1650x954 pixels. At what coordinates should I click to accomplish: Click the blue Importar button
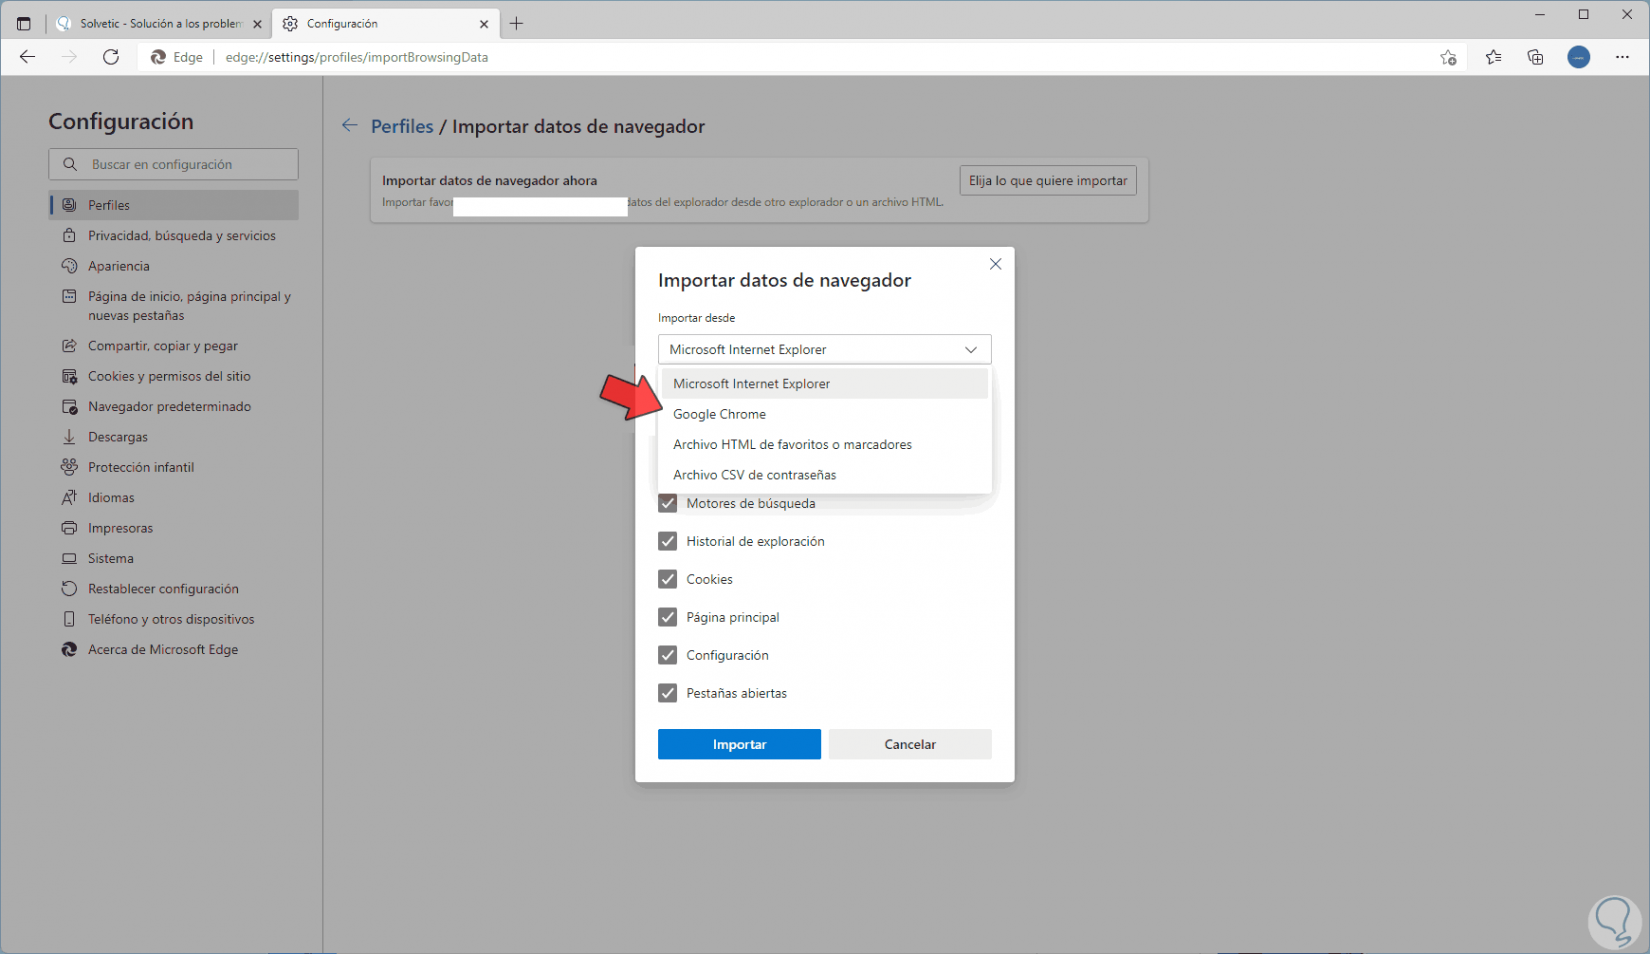[739, 744]
